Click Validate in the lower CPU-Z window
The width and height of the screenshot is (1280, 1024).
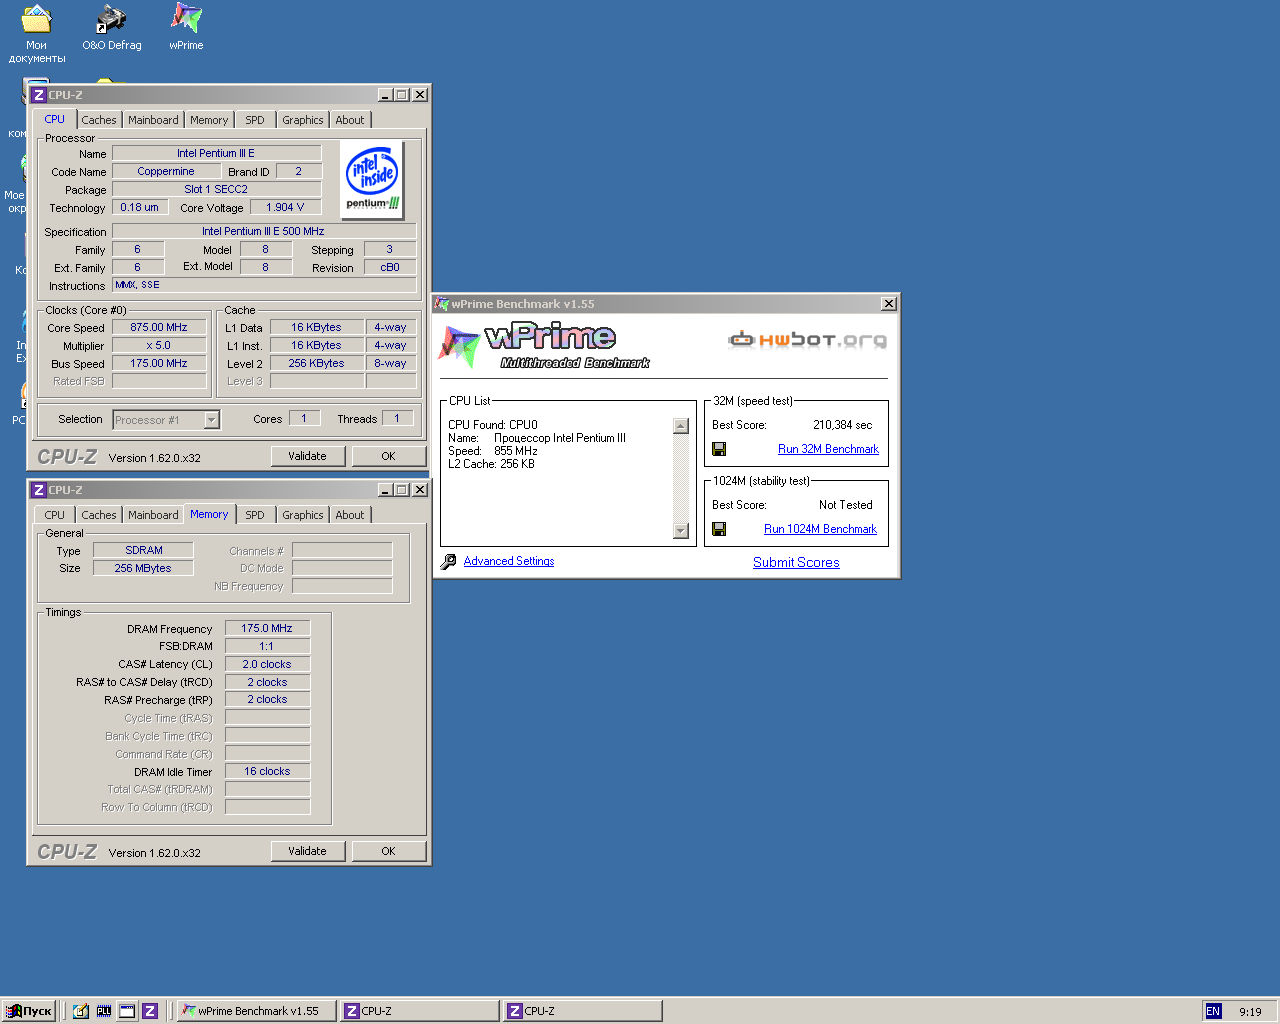click(308, 851)
